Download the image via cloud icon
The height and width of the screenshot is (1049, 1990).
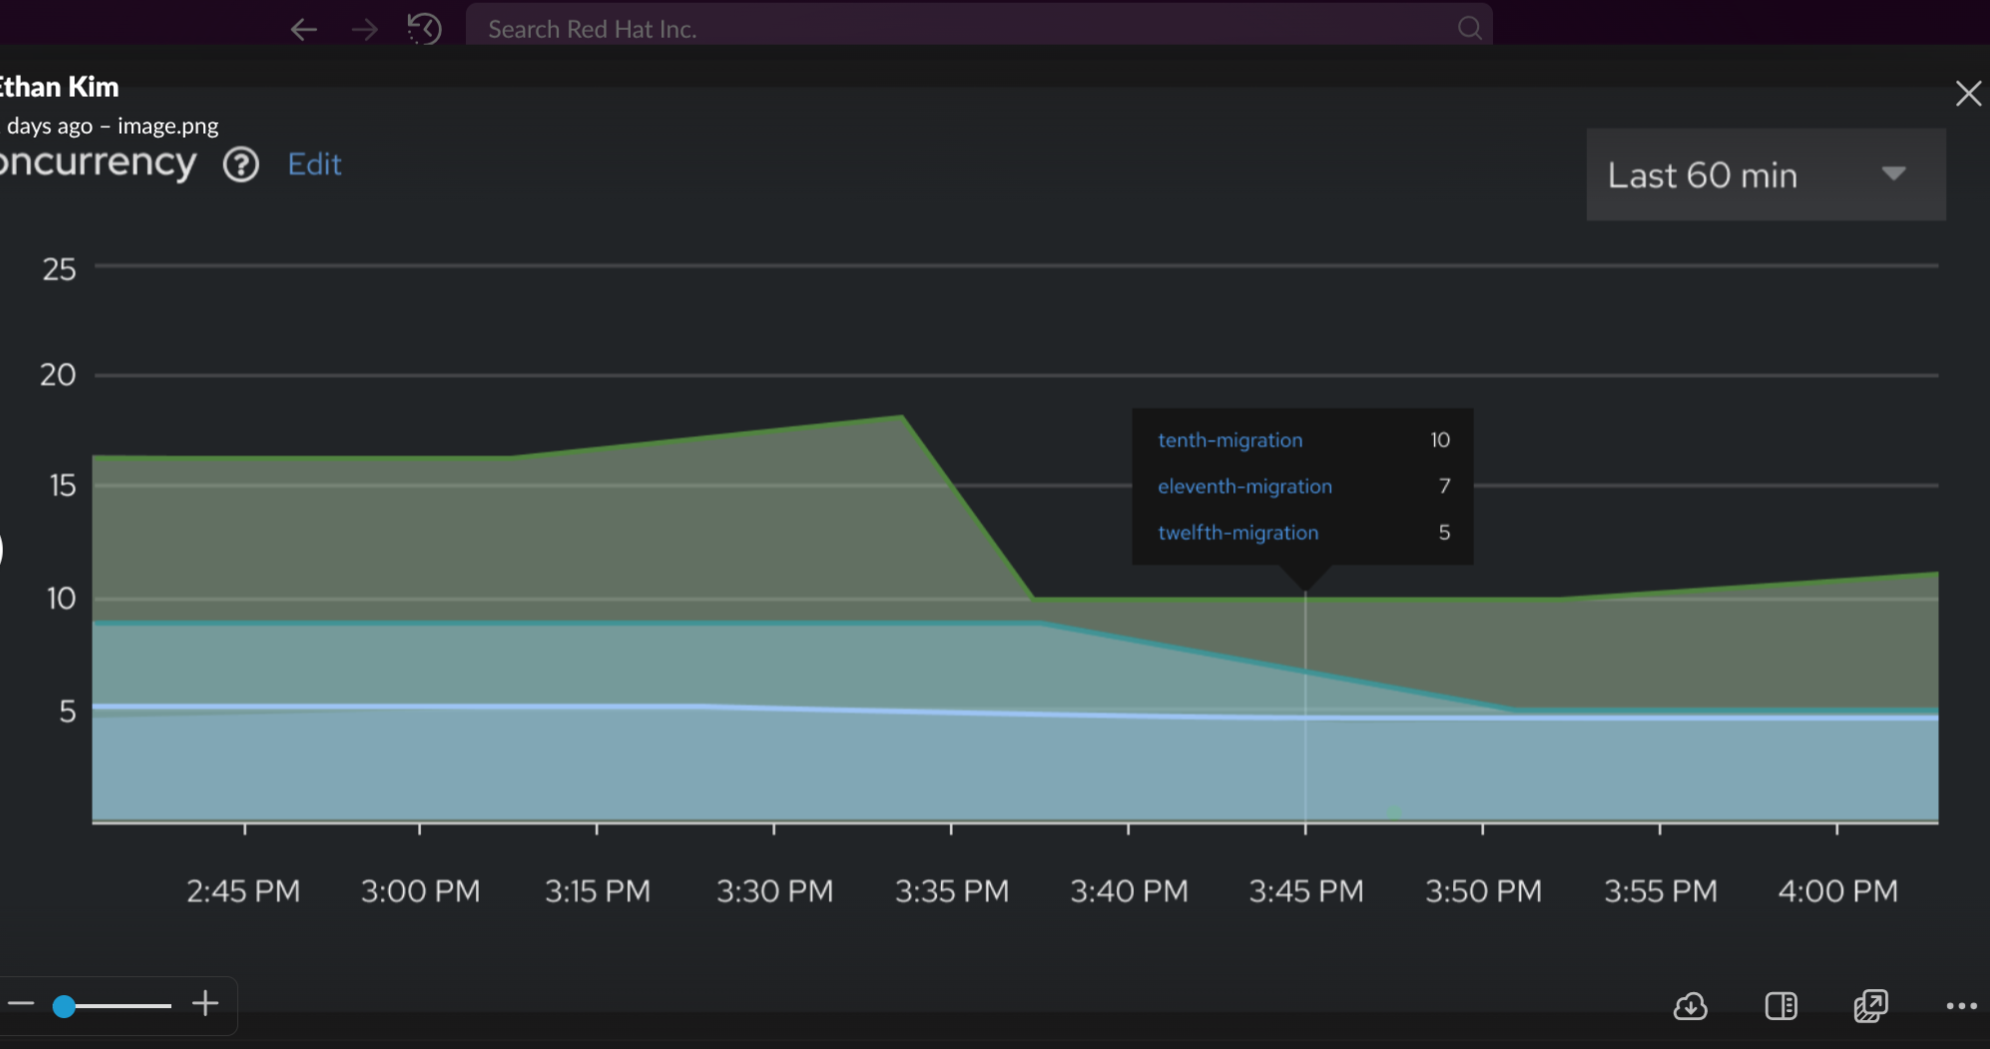1690,1006
